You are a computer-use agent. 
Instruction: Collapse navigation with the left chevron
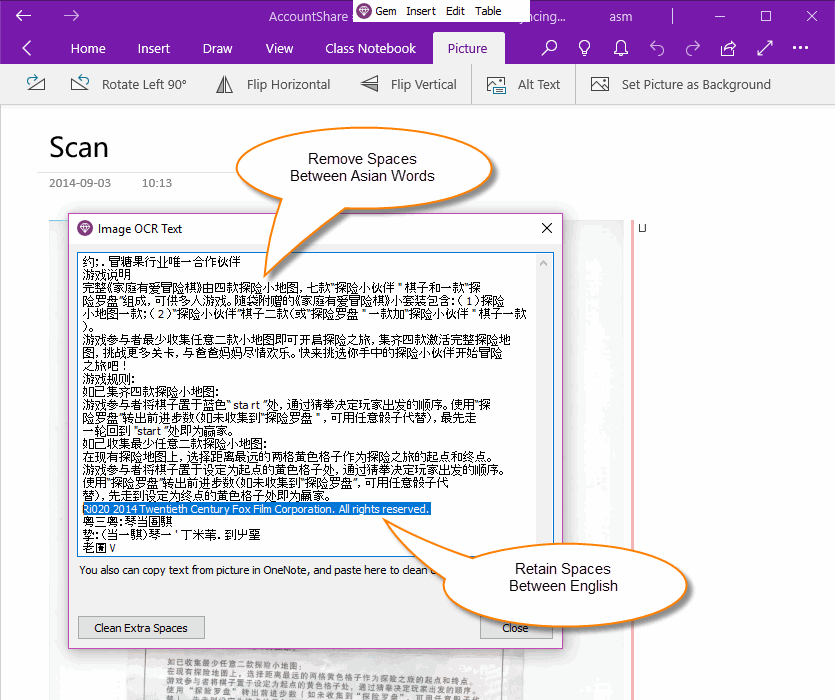coord(27,48)
